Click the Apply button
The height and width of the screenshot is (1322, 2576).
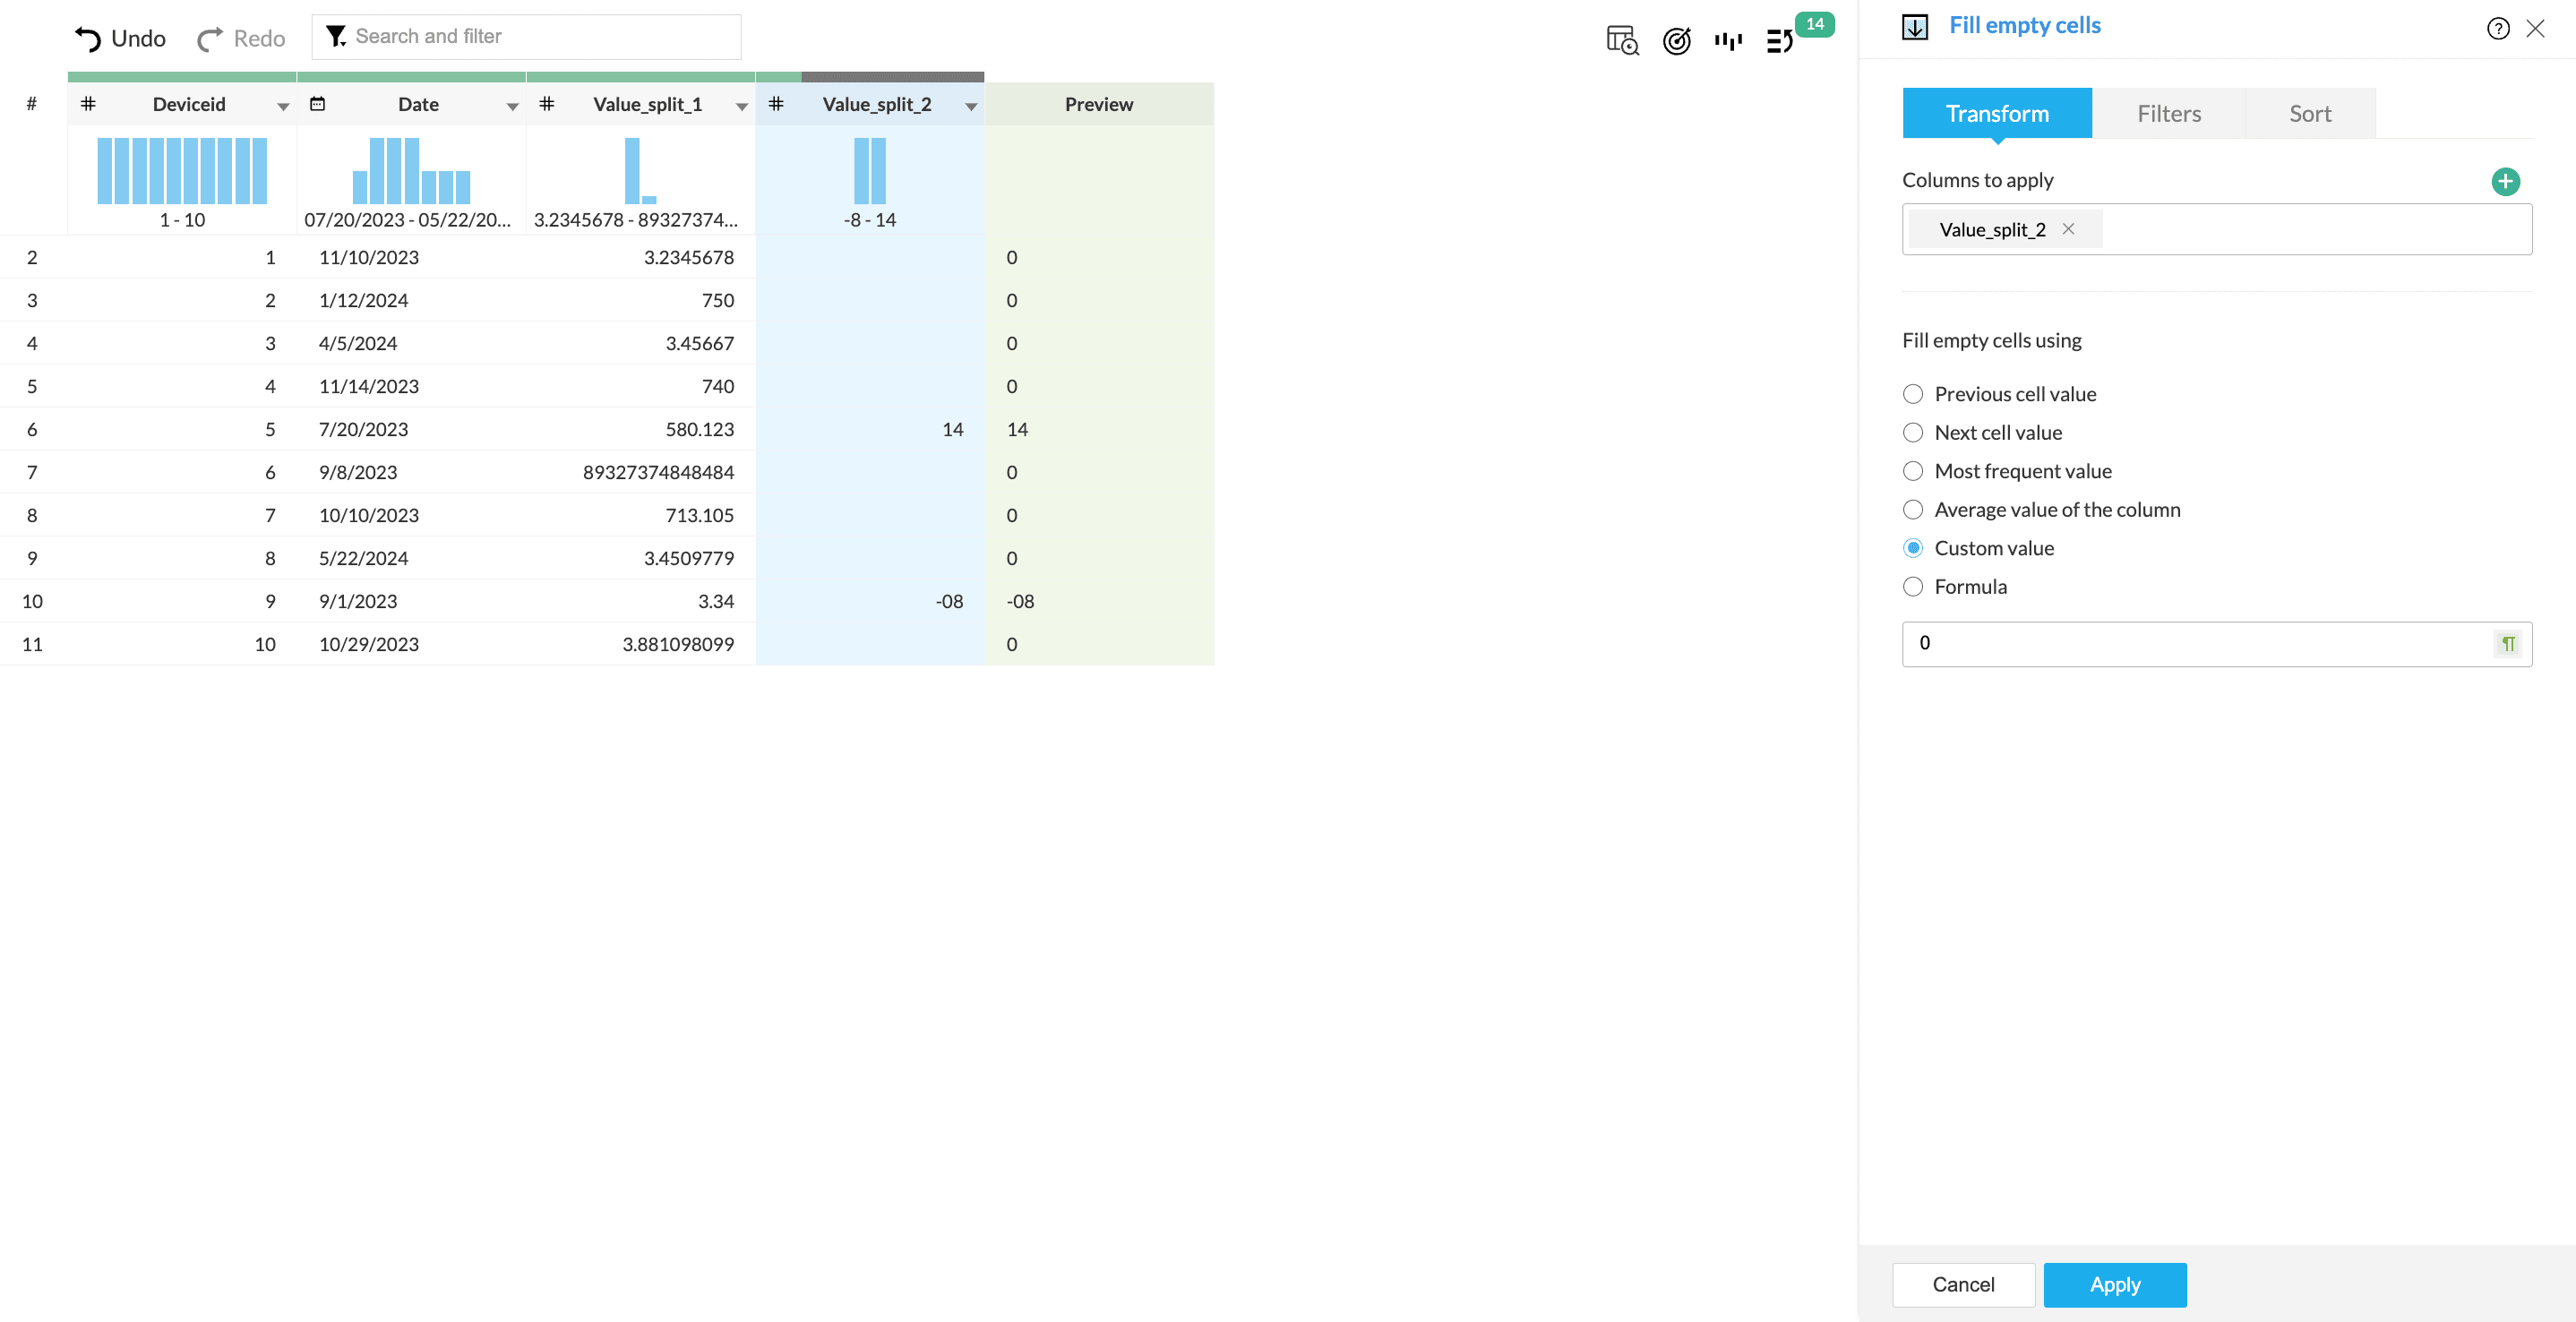2115,1285
